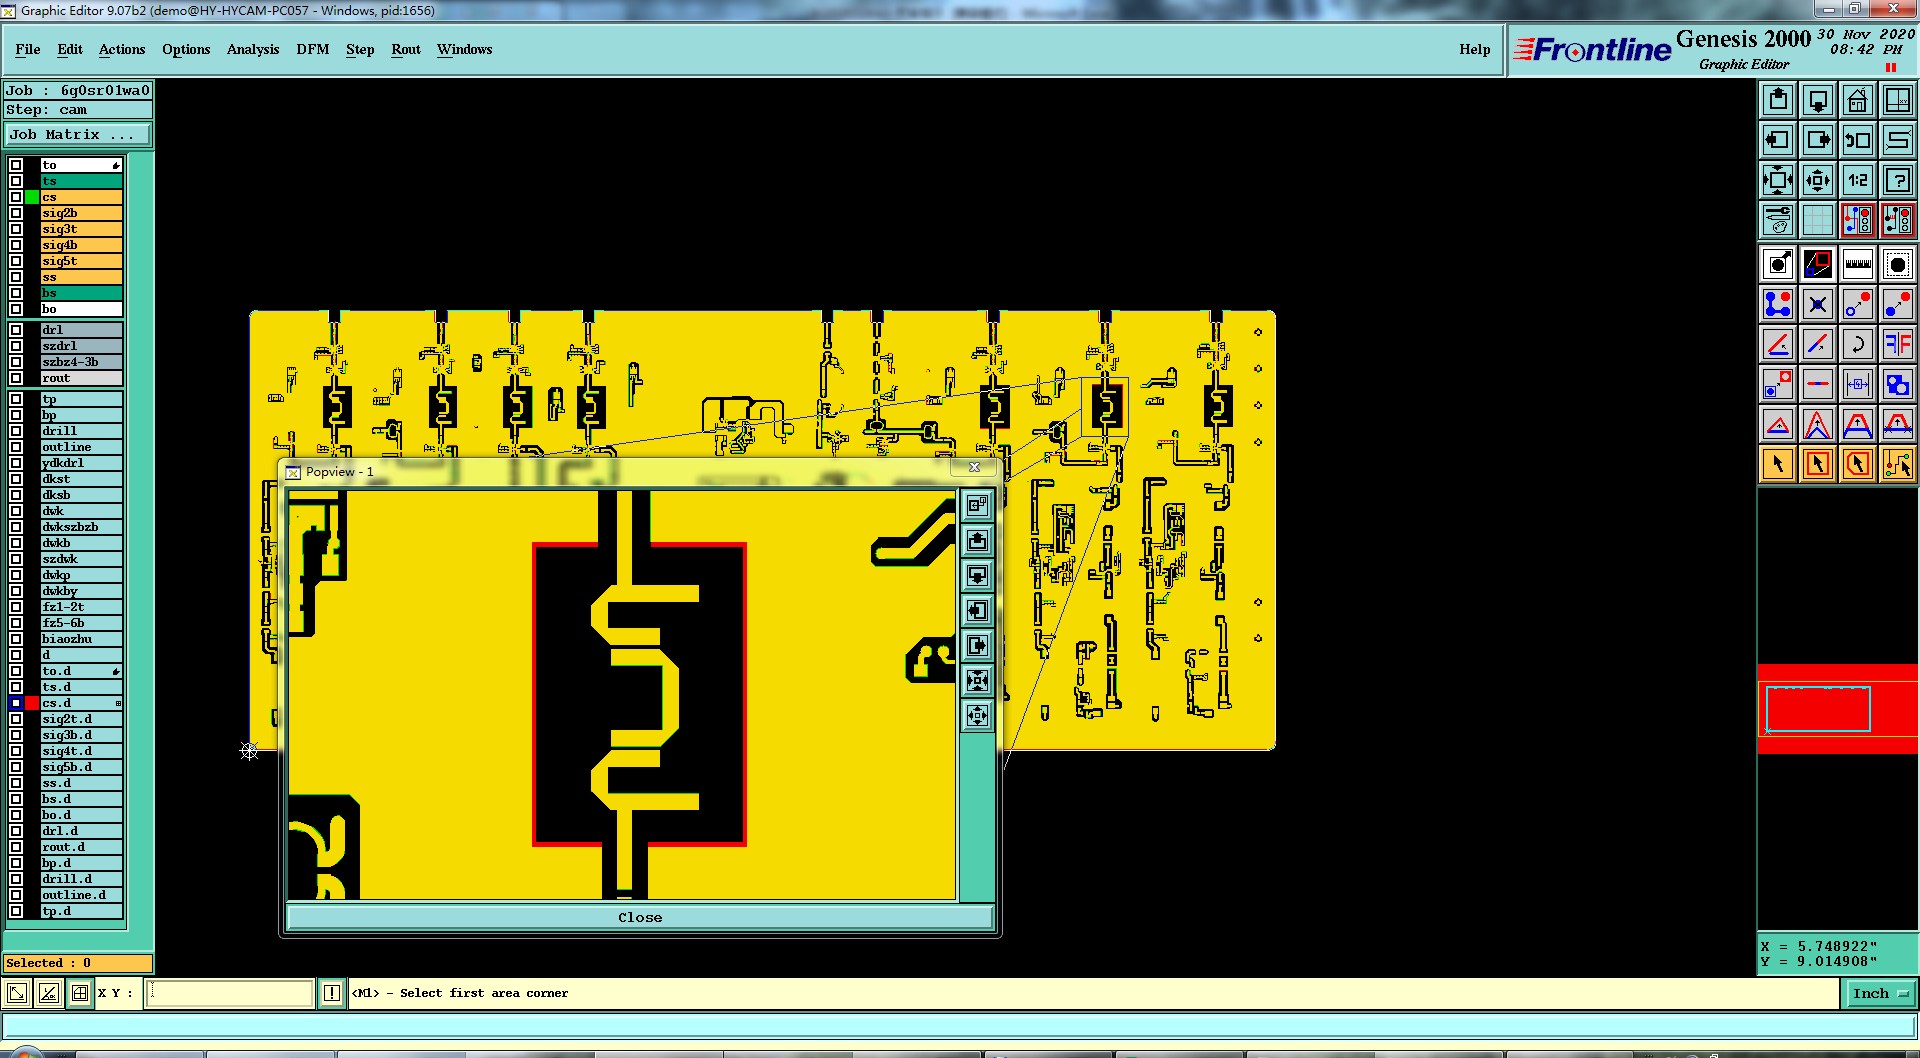Click the Job Matrix button
Screen dimensions: 1920x1058
click(78, 134)
